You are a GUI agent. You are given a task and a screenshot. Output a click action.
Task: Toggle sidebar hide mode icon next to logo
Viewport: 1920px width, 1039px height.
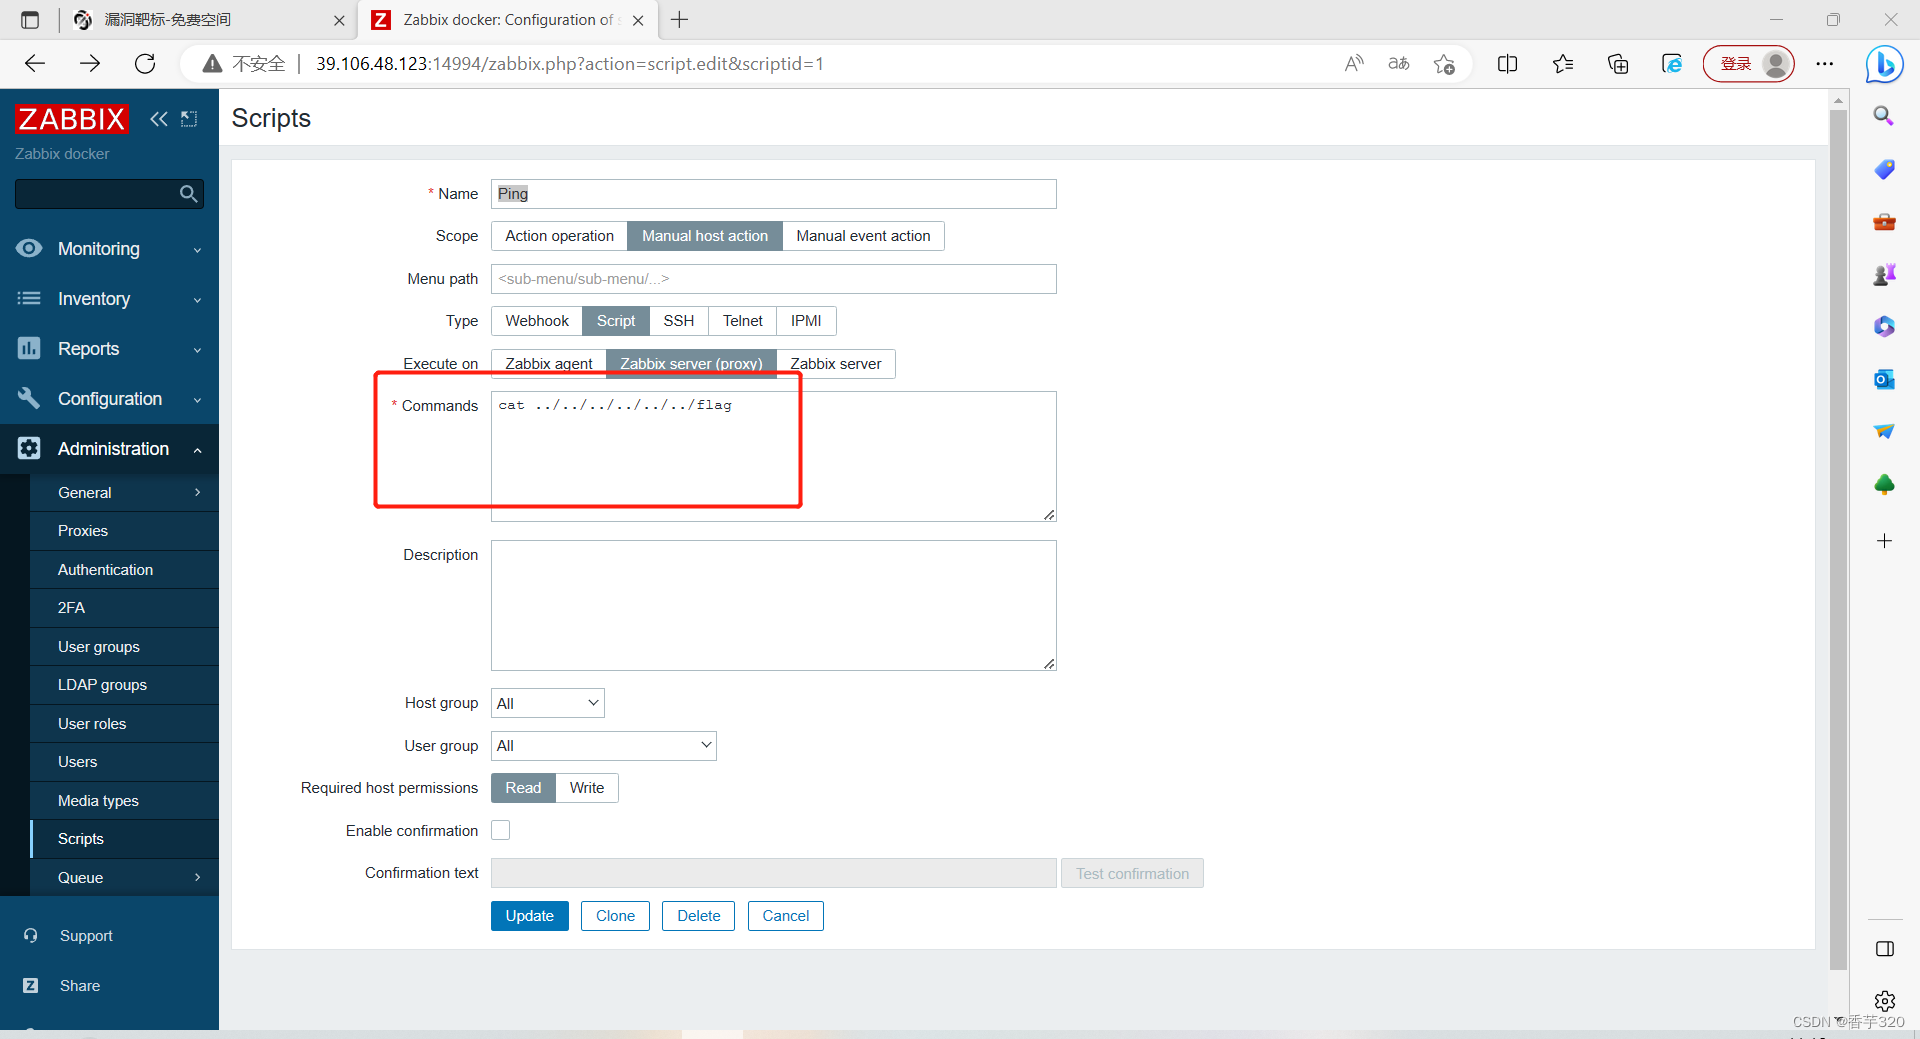[x=189, y=119]
